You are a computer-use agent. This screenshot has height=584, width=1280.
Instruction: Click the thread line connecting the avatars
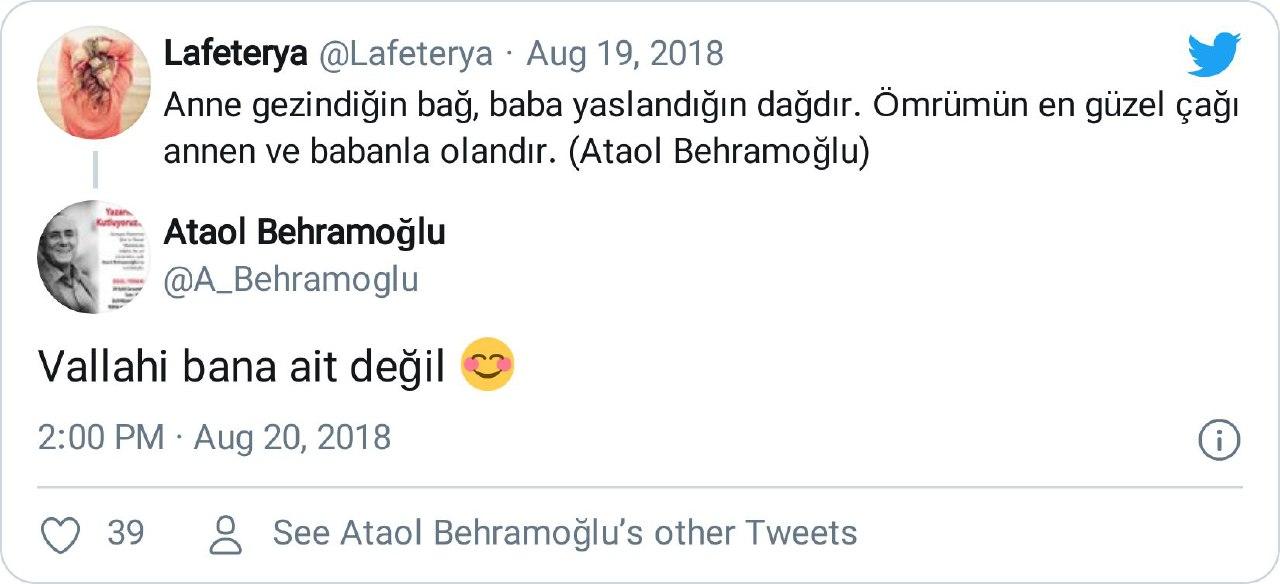pyautogui.click(x=94, y=168)
